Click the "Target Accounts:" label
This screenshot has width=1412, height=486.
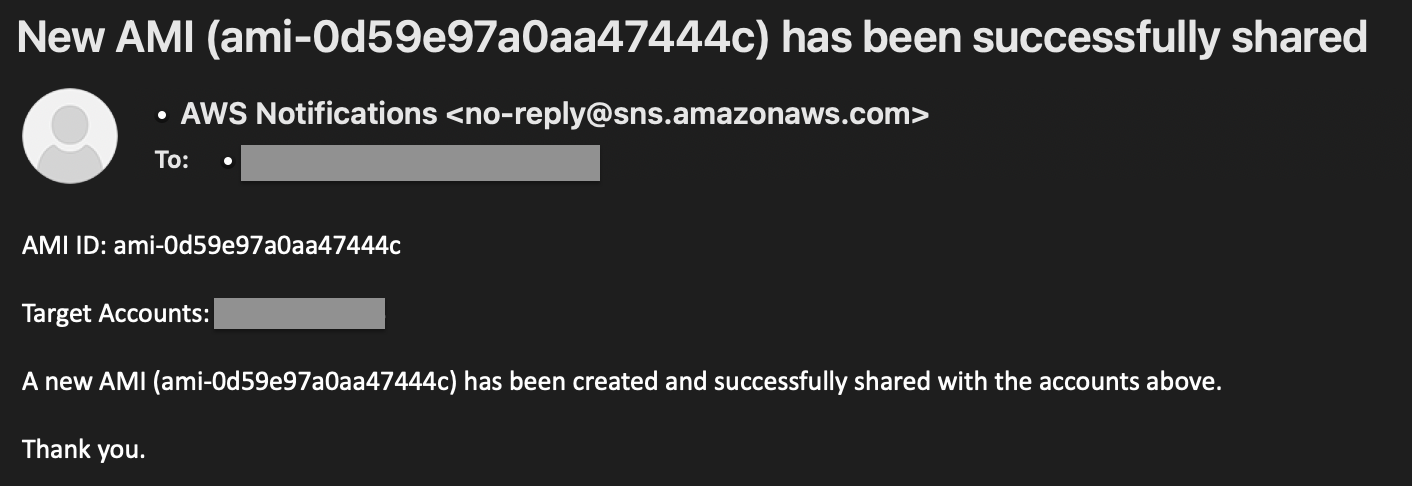(x=115, y=314)
